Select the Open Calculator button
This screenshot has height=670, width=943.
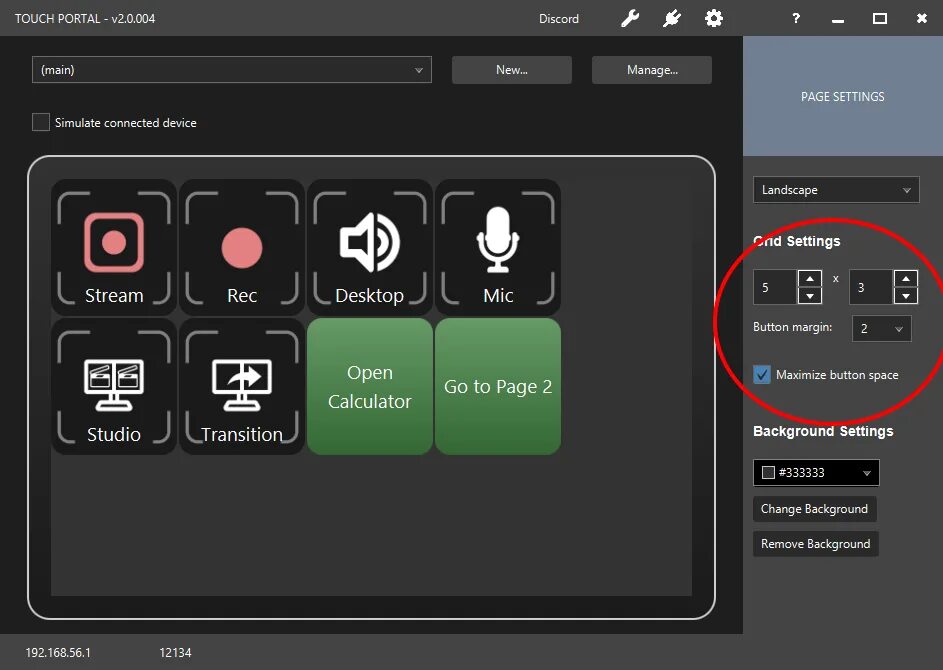point(369,386)
